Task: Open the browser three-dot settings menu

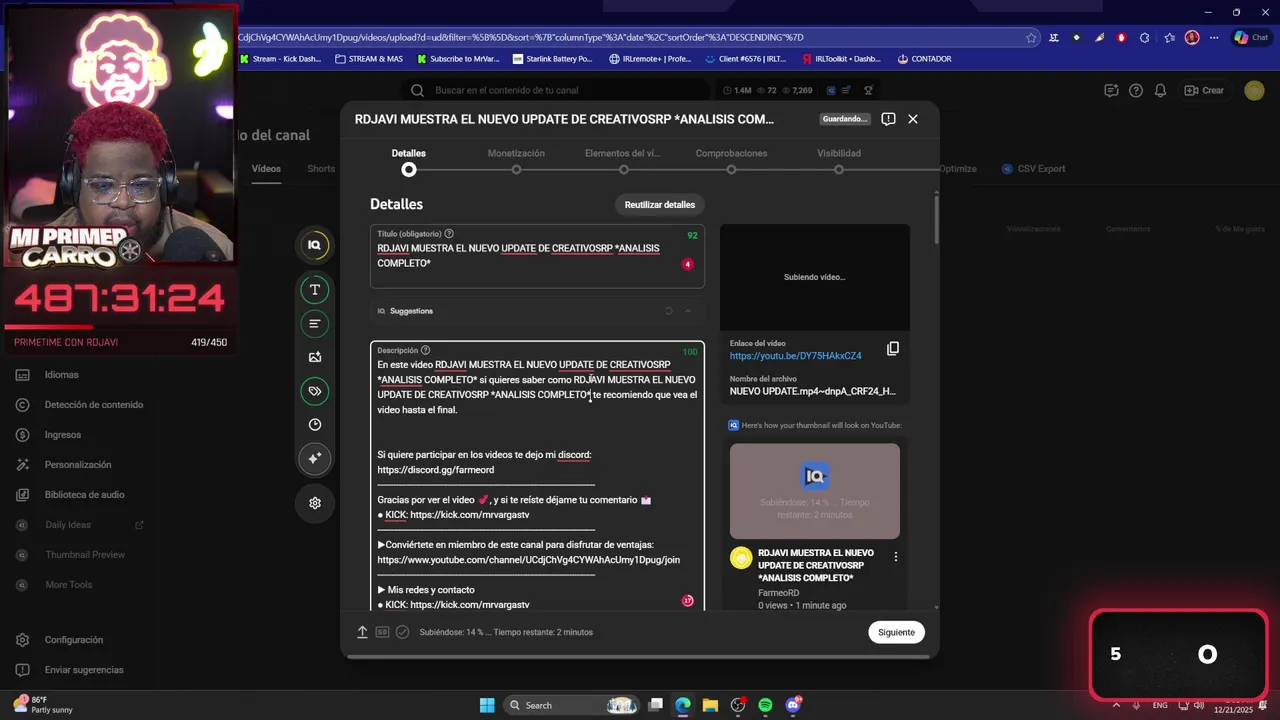Action: click(x=1214, y=38)
